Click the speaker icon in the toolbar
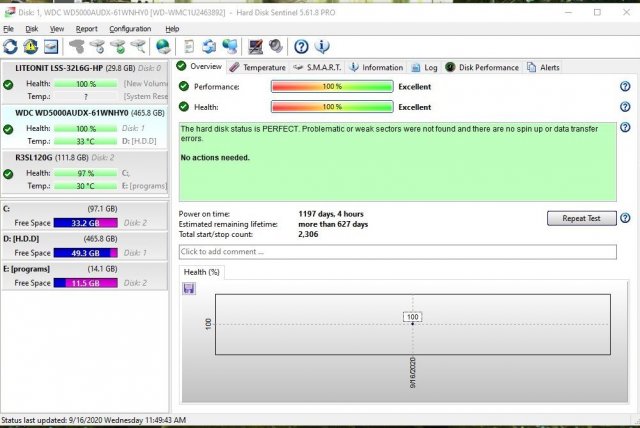Screen dimensions: 640x428 point(274,47)
